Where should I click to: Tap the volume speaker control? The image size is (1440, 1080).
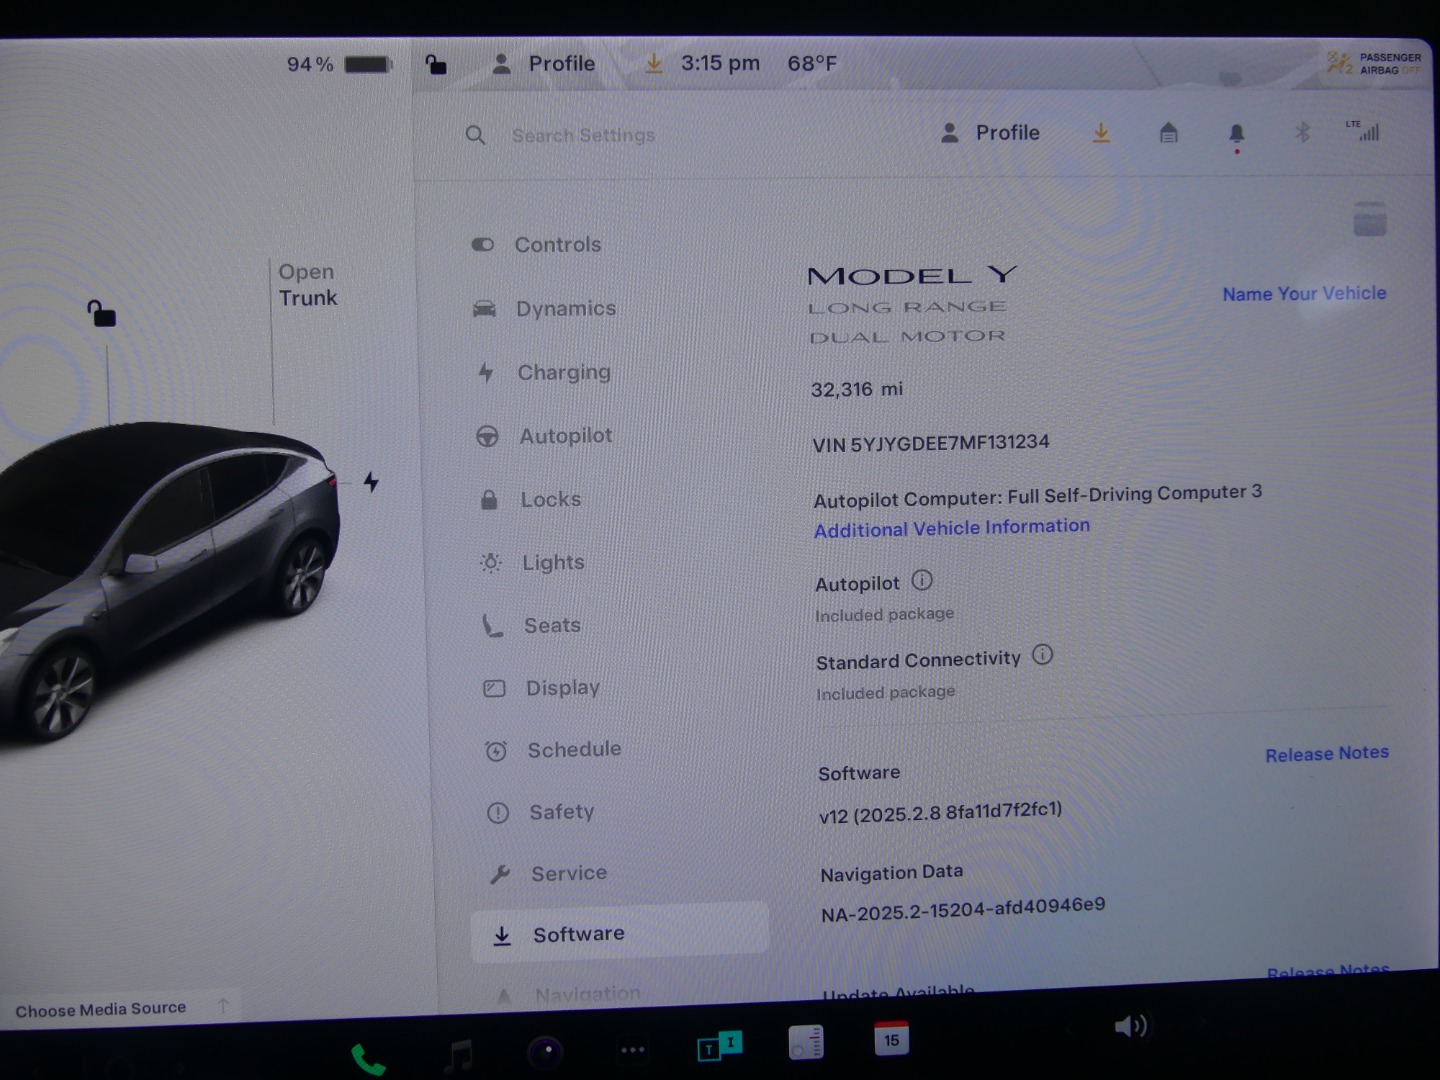(1130, 1026)
